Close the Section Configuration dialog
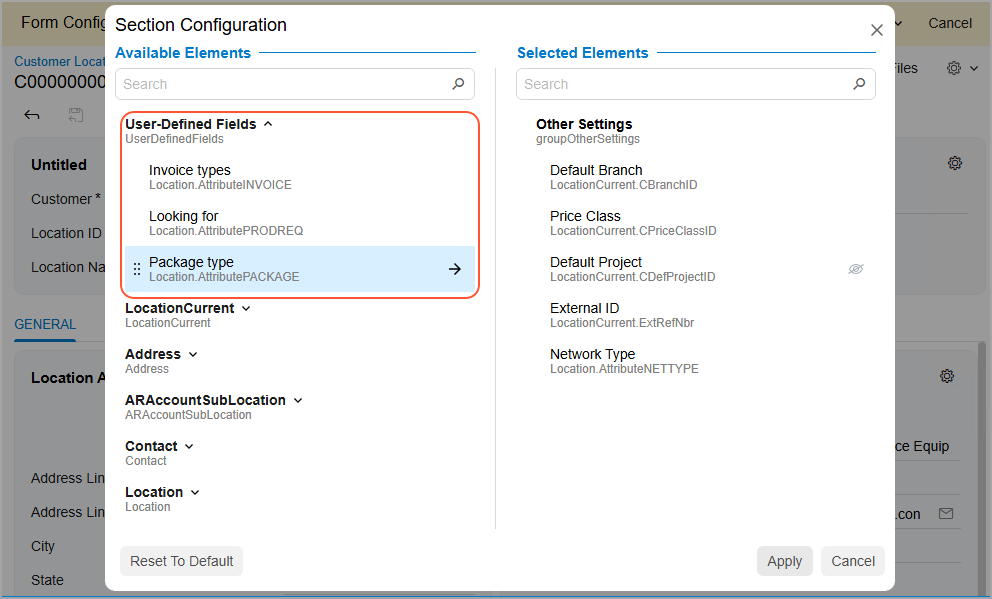The width and height of the screenshot is (992, 599). (877, 31)
